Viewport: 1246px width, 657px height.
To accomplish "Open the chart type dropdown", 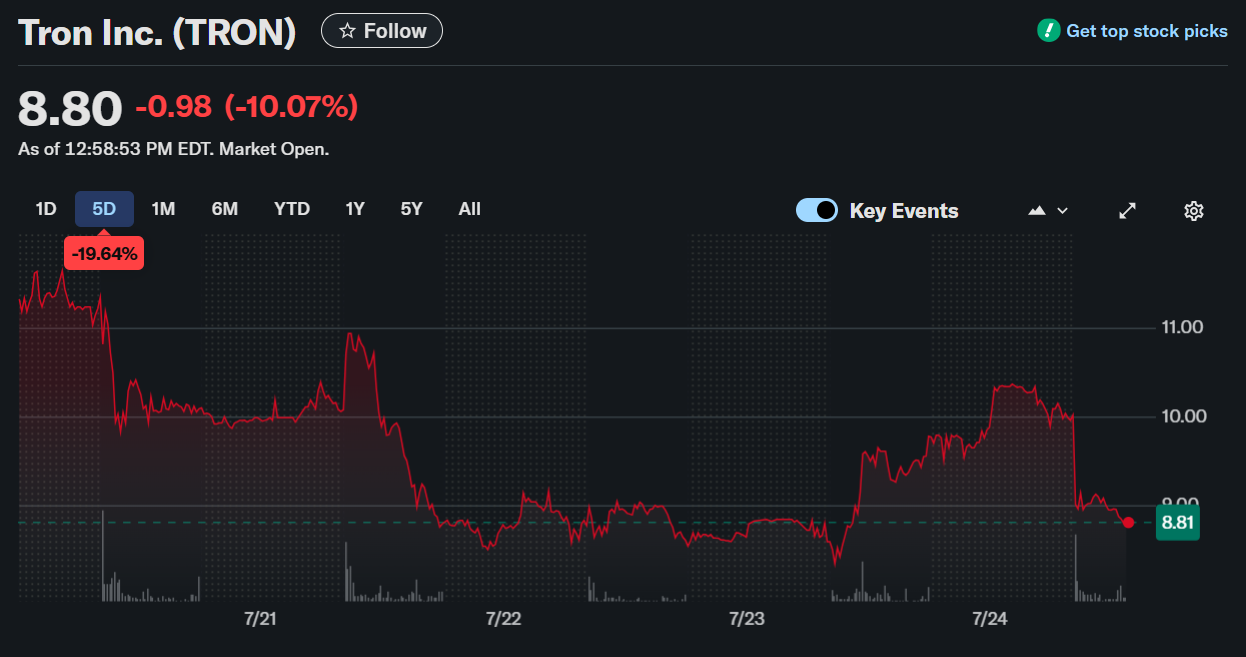I will 1048,210.
